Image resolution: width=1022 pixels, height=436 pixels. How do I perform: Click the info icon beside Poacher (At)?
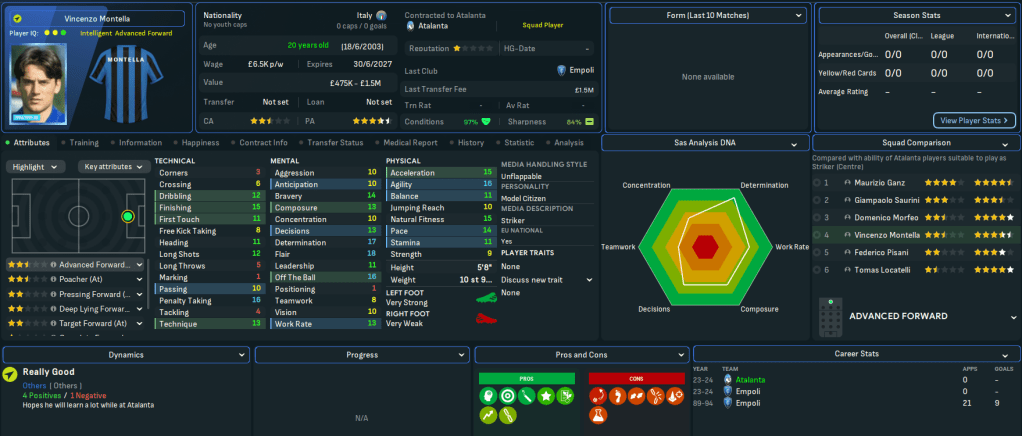tap(53, 280)
